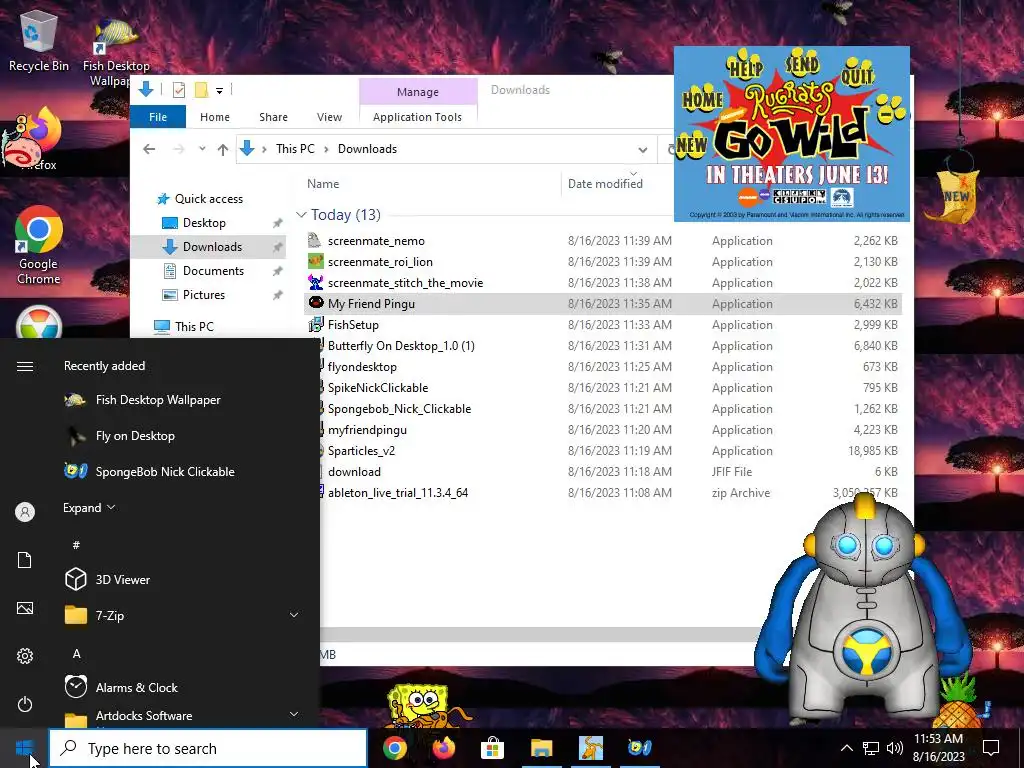
Task: Open the File menu tab
Action: pos(158,117)
